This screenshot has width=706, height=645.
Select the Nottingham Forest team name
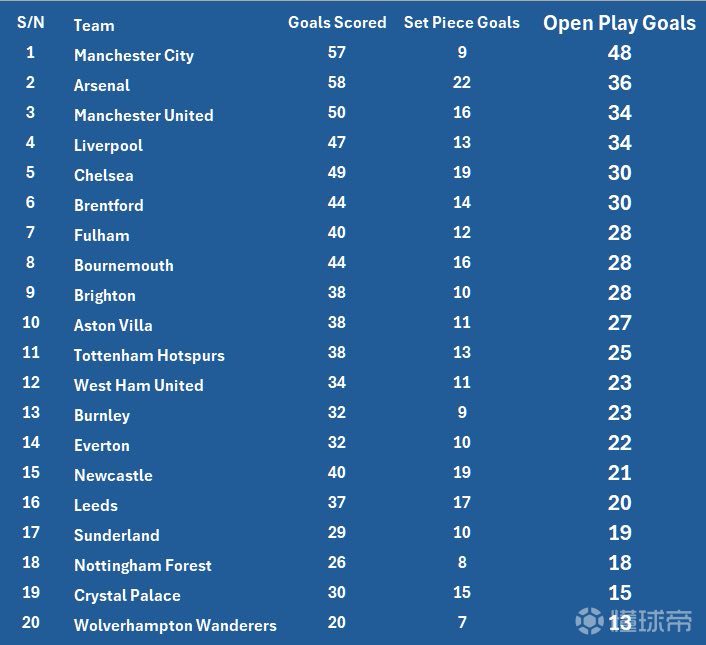pos(143,565)
